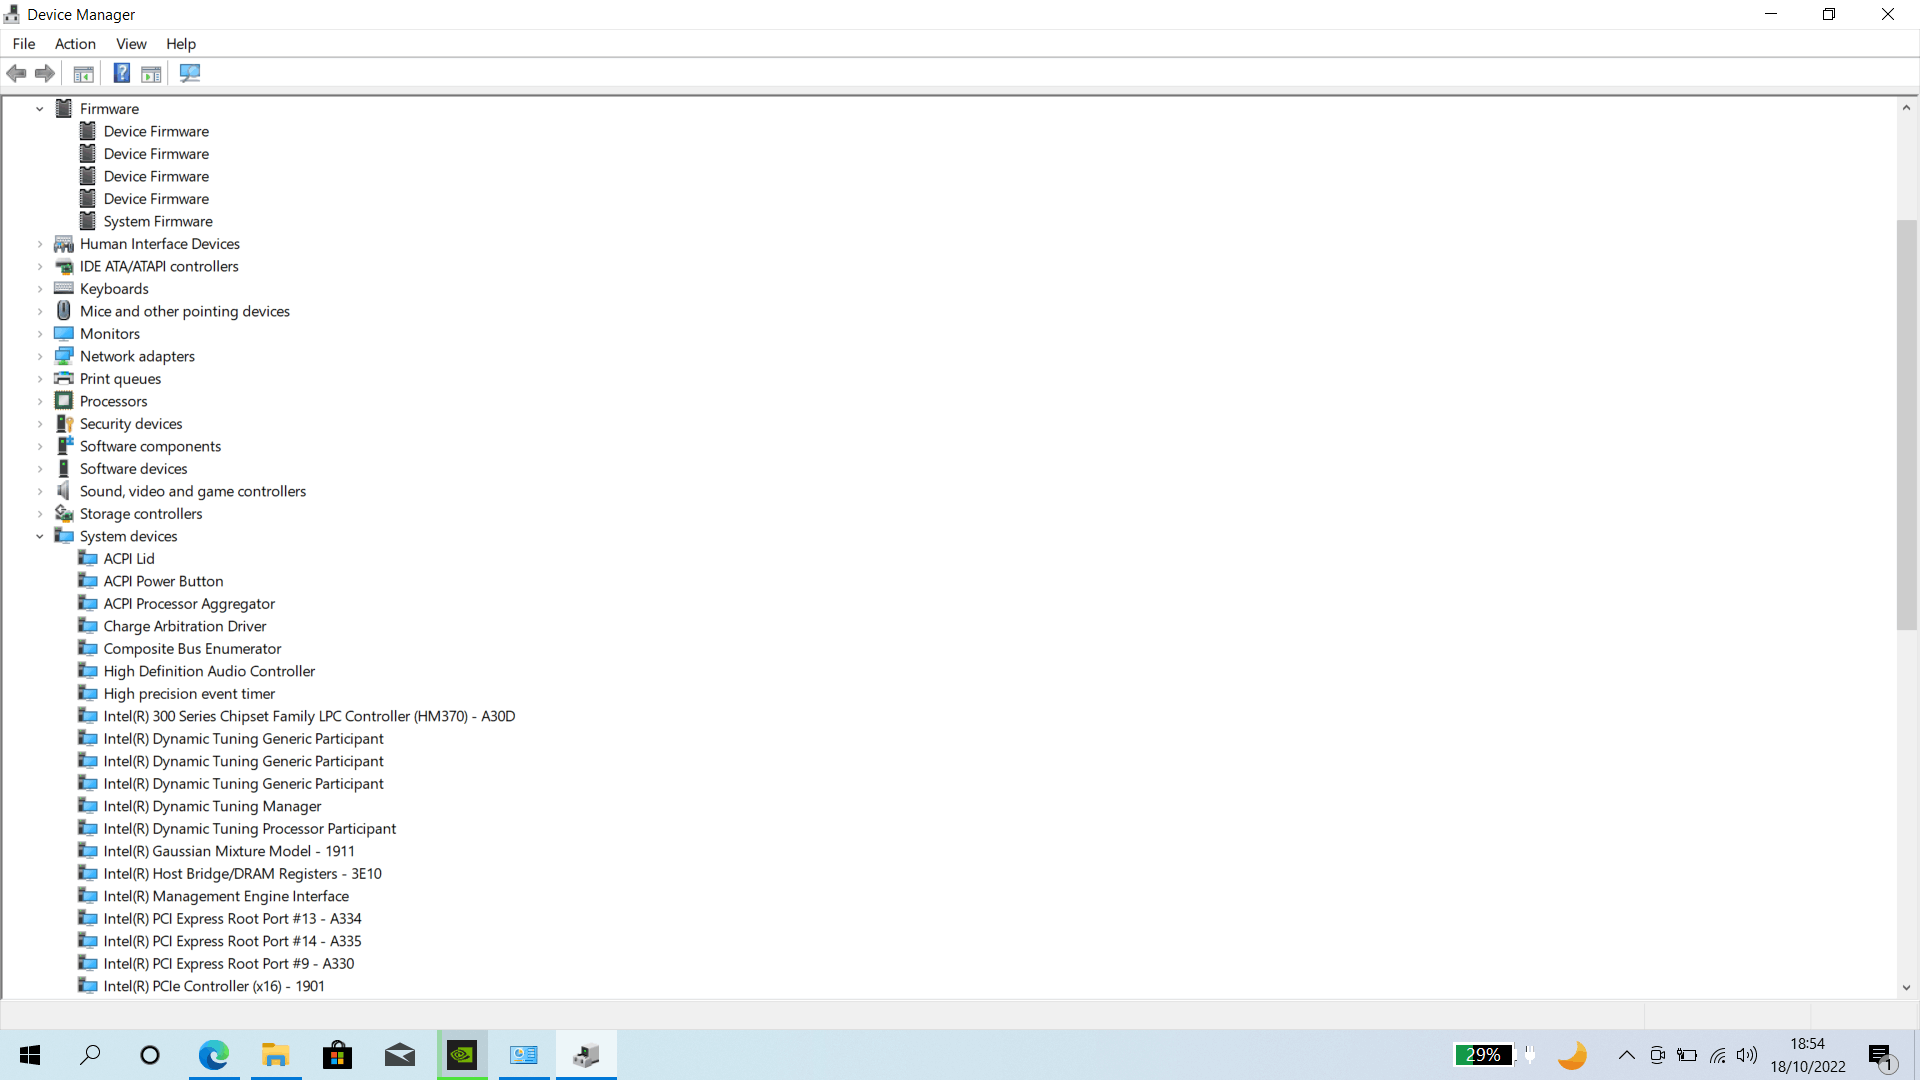Expand the Processors category
Viewport: 1920px width, 1080px height.
(x=40, y=401)
